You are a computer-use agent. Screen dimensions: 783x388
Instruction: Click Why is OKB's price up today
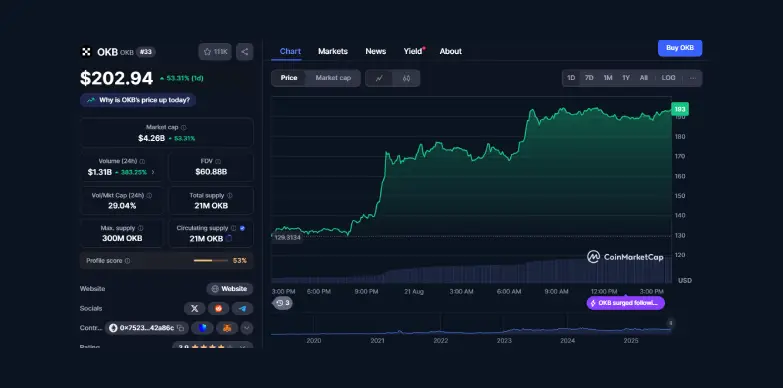click(138, 100)
